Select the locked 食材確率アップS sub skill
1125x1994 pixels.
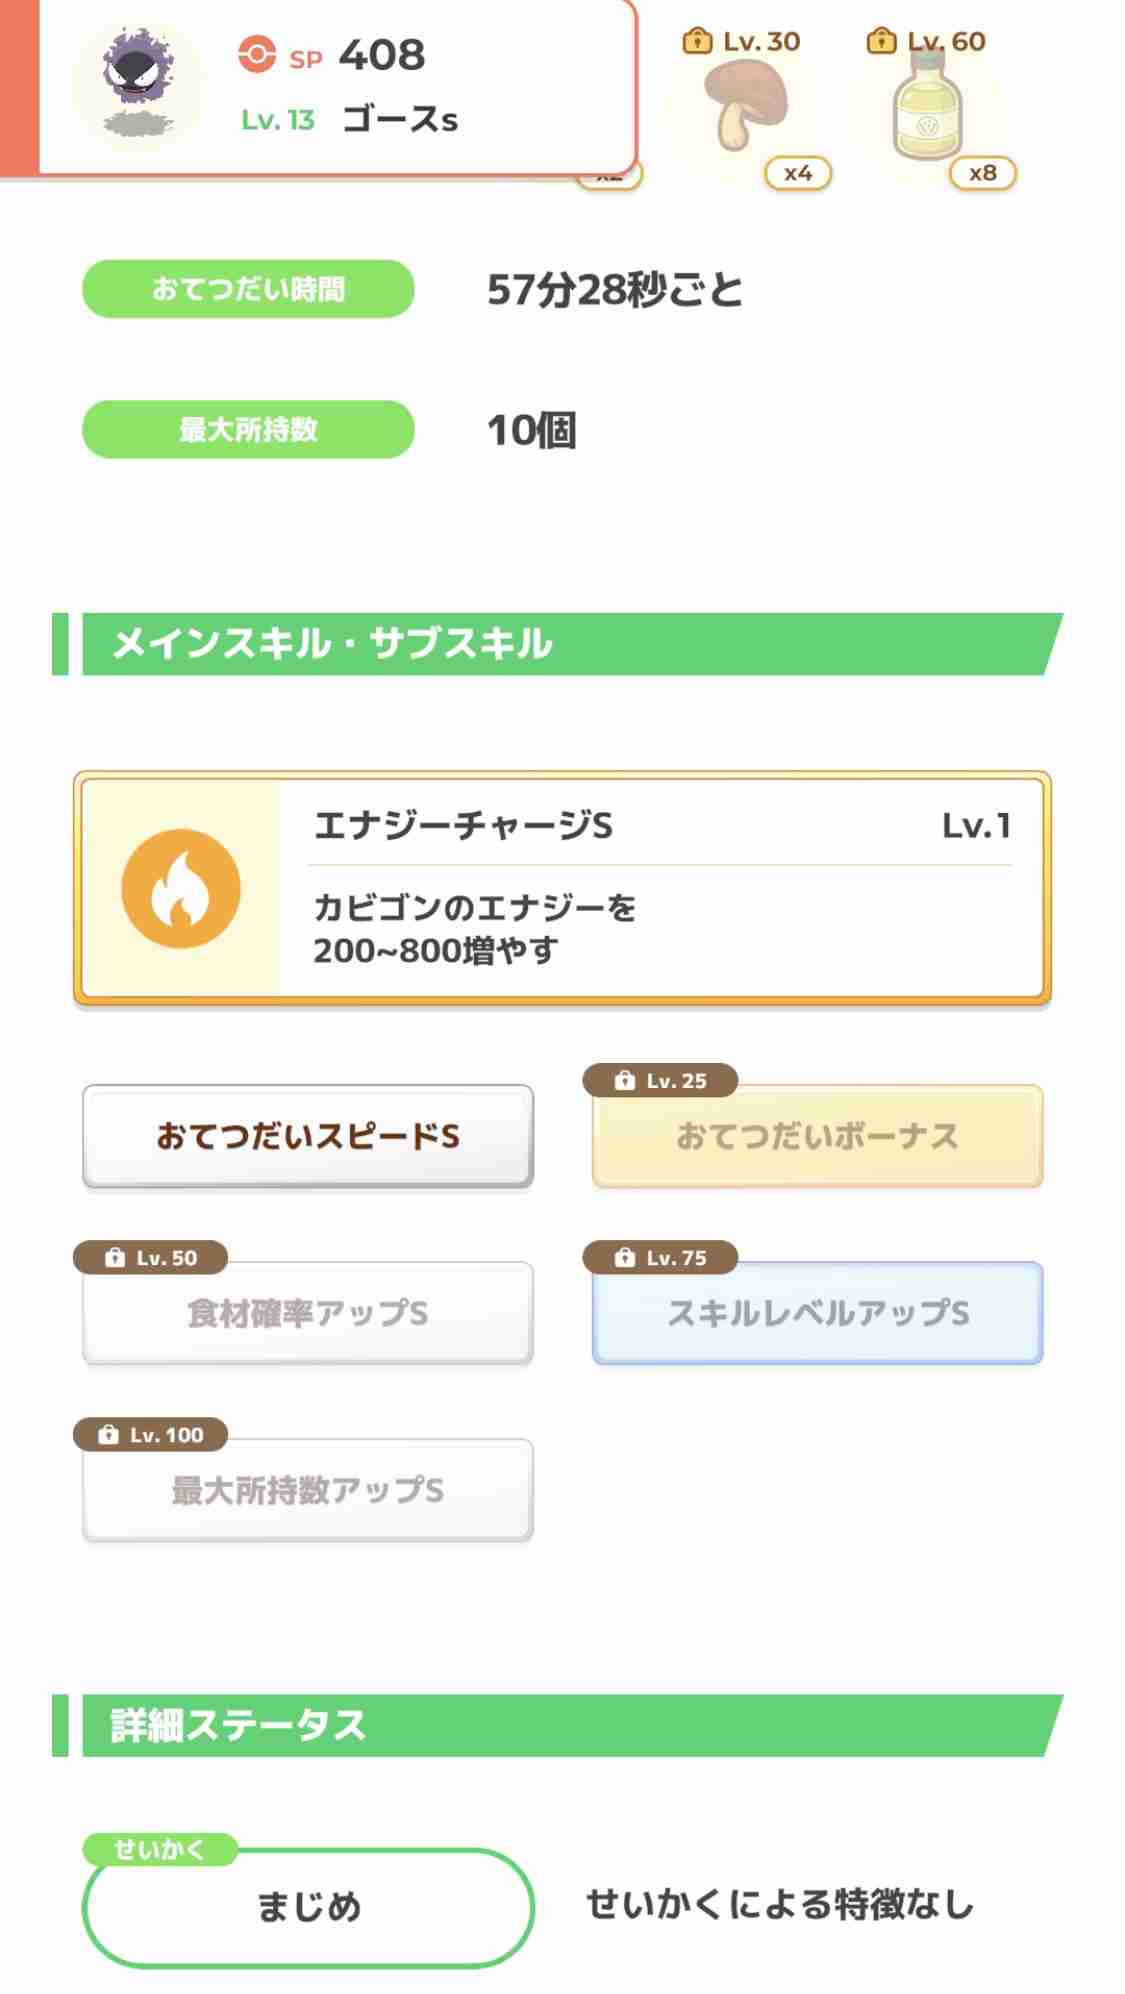click(x=308, y=1313)
